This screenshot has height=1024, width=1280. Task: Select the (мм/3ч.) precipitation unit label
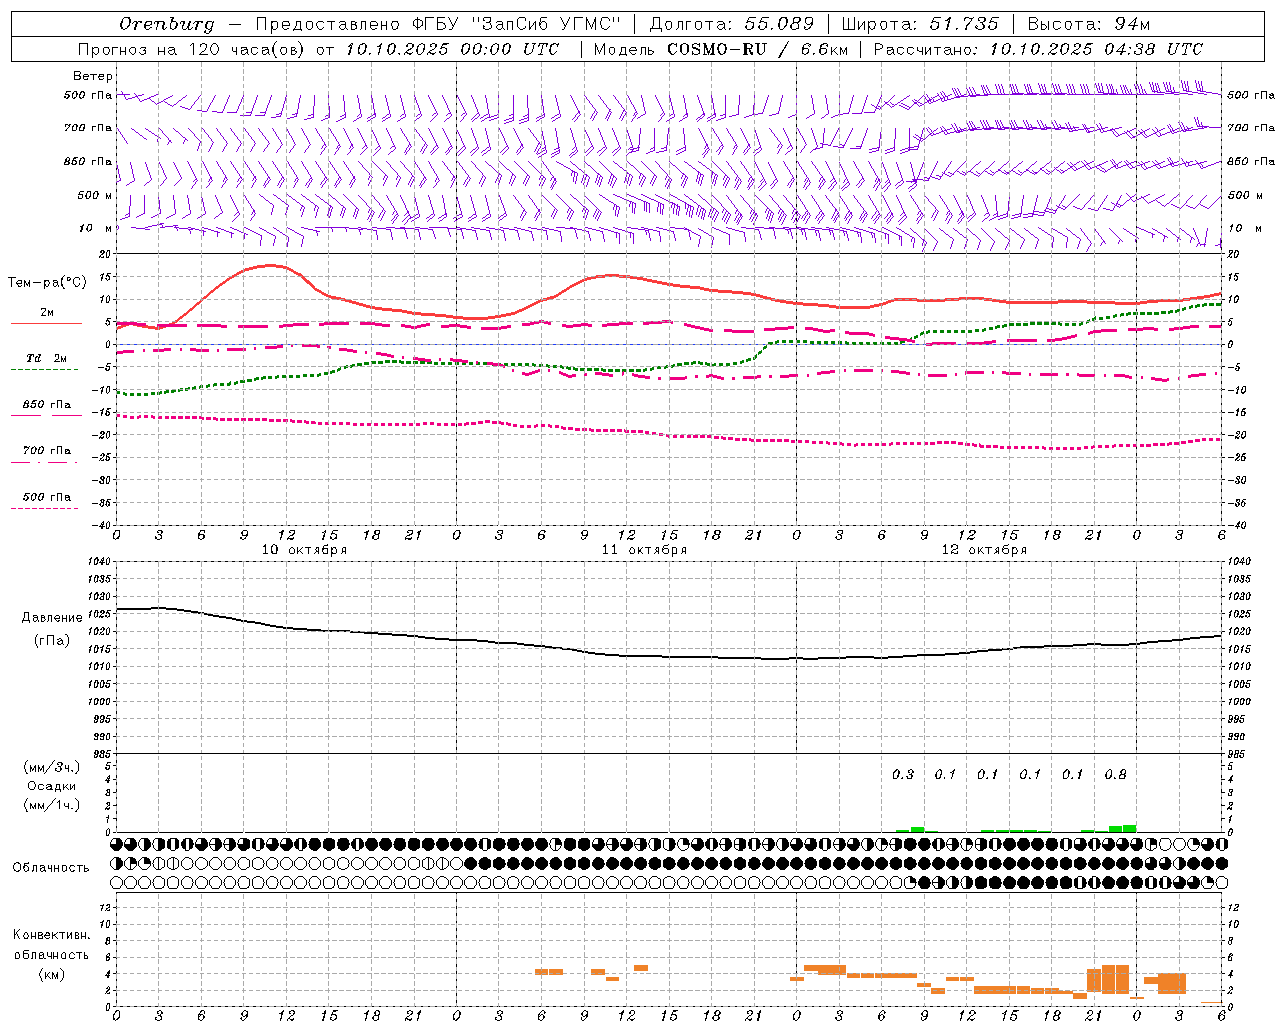tap(52, 767)
